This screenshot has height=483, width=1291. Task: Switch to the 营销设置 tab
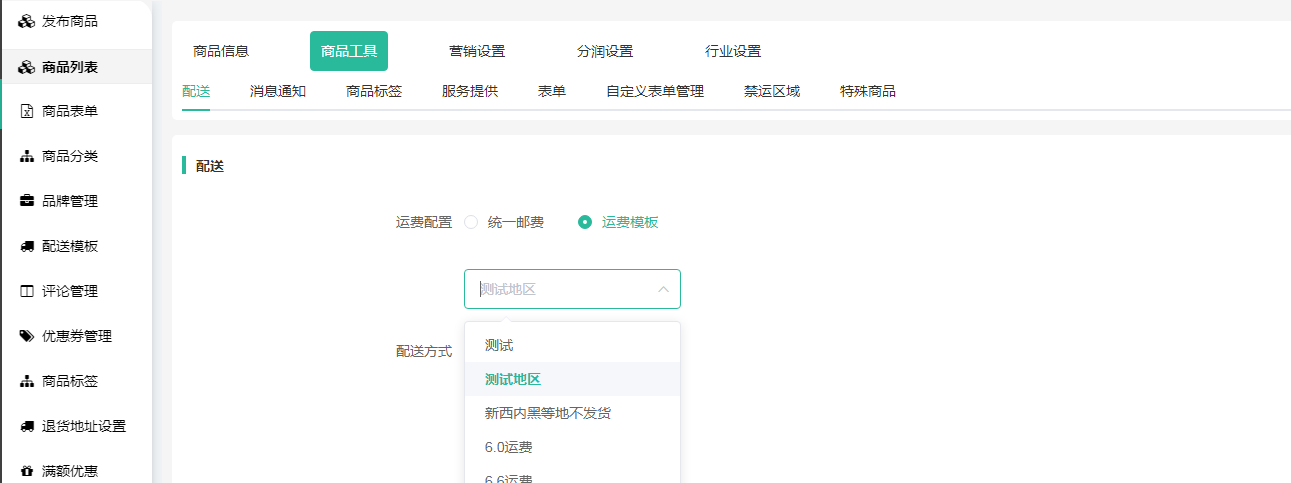[x=477, y=51]
